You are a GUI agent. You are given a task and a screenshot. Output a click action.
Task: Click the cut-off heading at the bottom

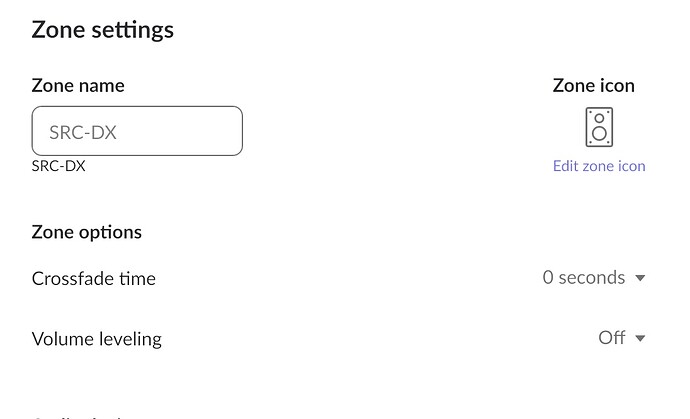pos(80,415)
